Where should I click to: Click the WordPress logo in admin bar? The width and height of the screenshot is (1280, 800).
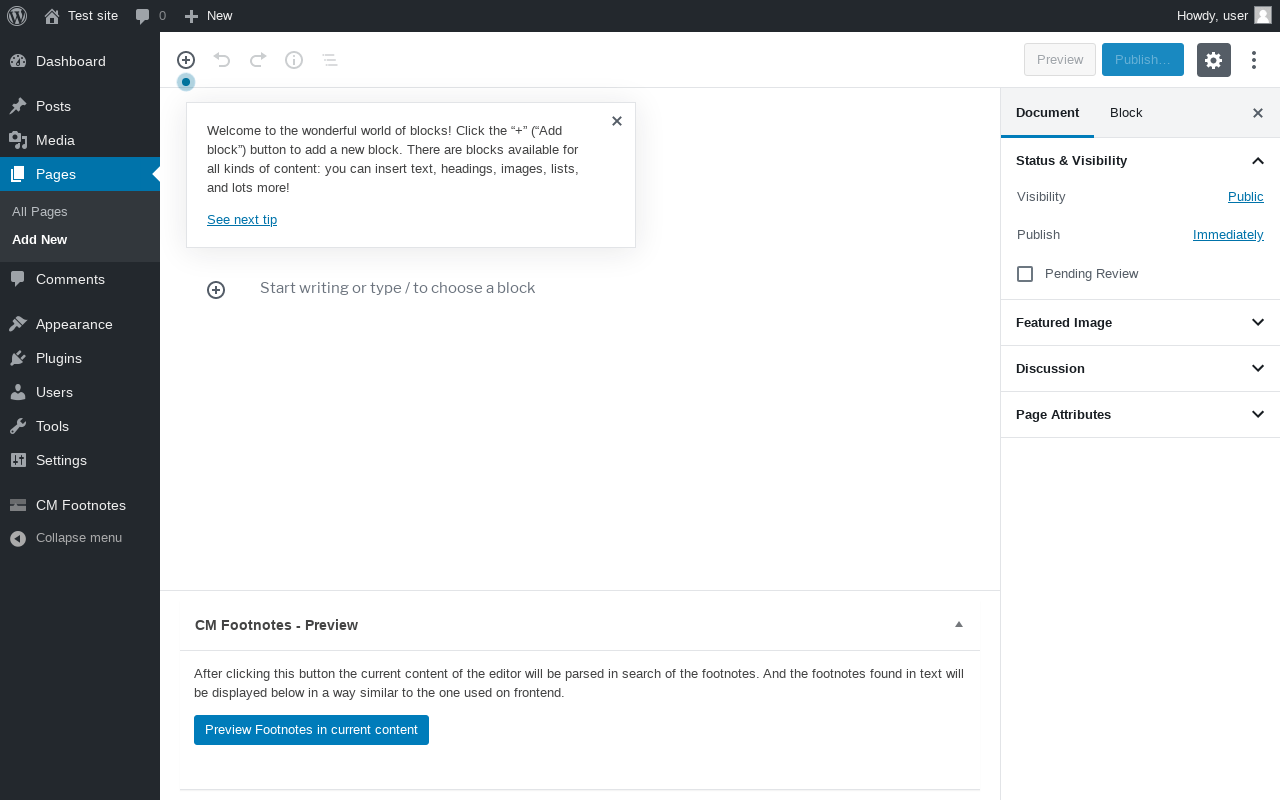pos(17,16)
